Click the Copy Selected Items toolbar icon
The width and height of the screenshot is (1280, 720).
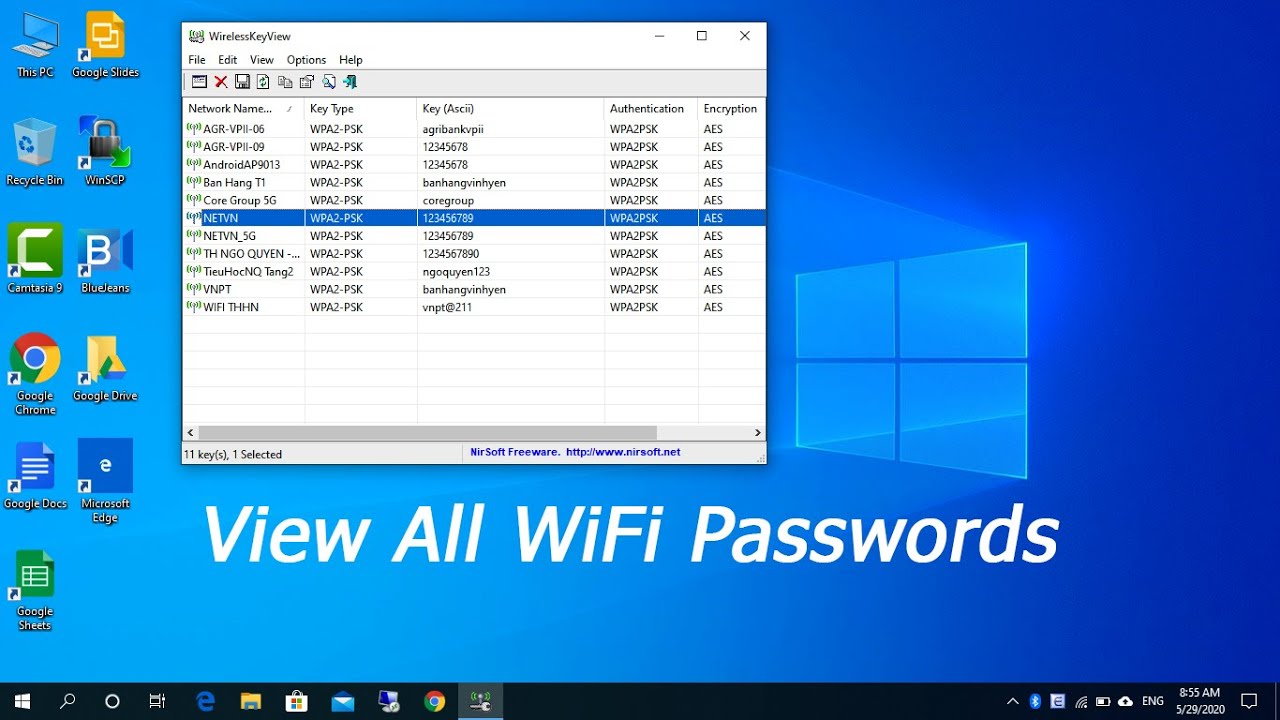coord(285,82)
